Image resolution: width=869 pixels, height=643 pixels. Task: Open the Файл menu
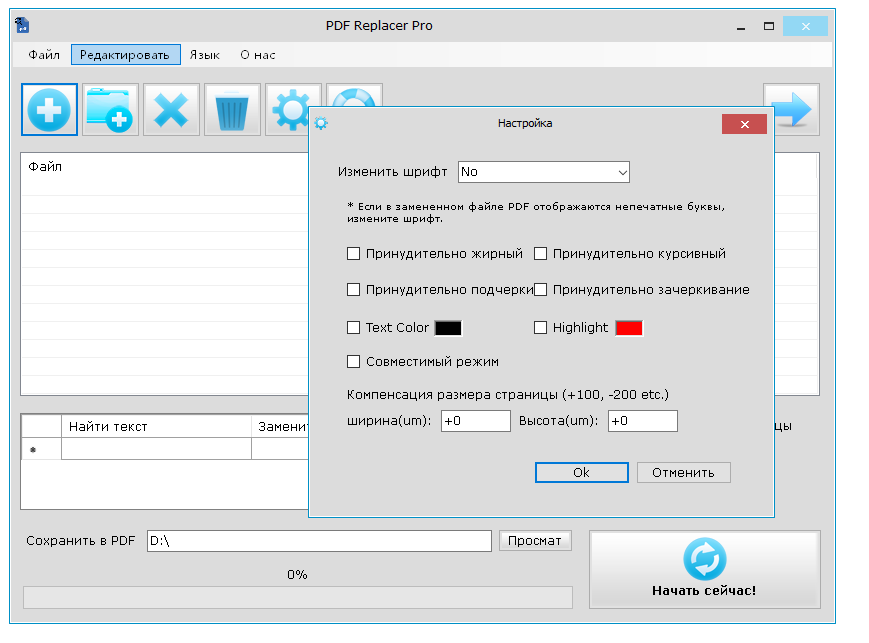click(44, 55)
